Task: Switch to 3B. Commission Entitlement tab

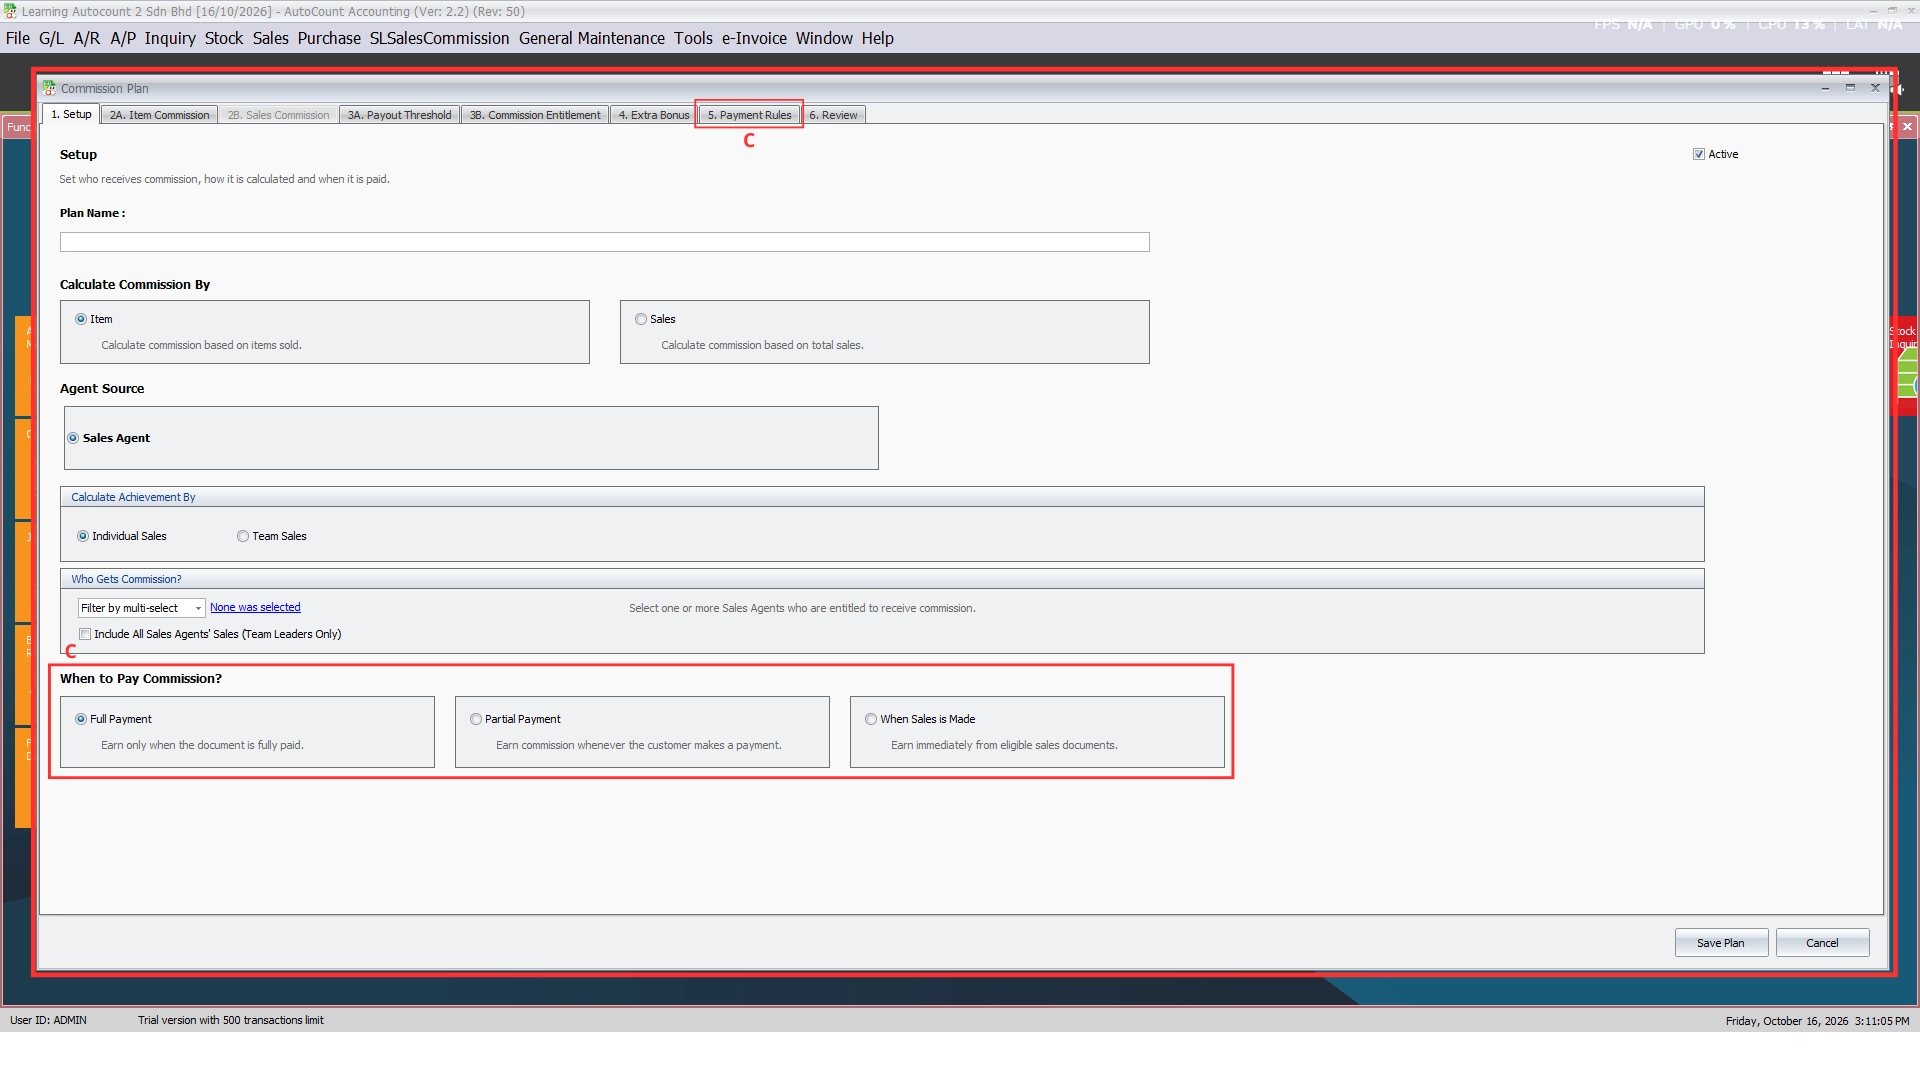Action: point(535,115)
